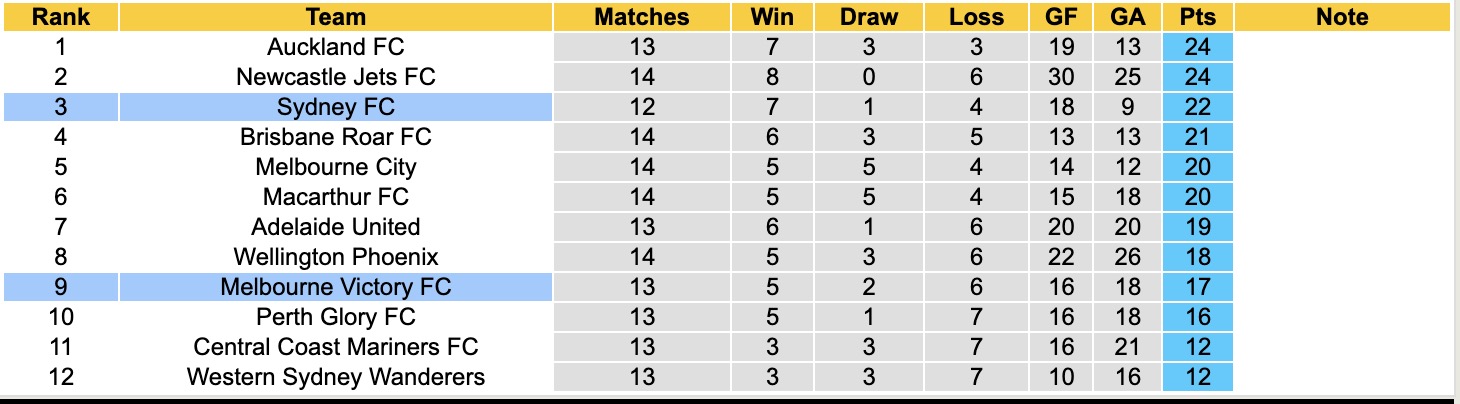
Task: Click the Pts column header
Action: pos(1197,17)
